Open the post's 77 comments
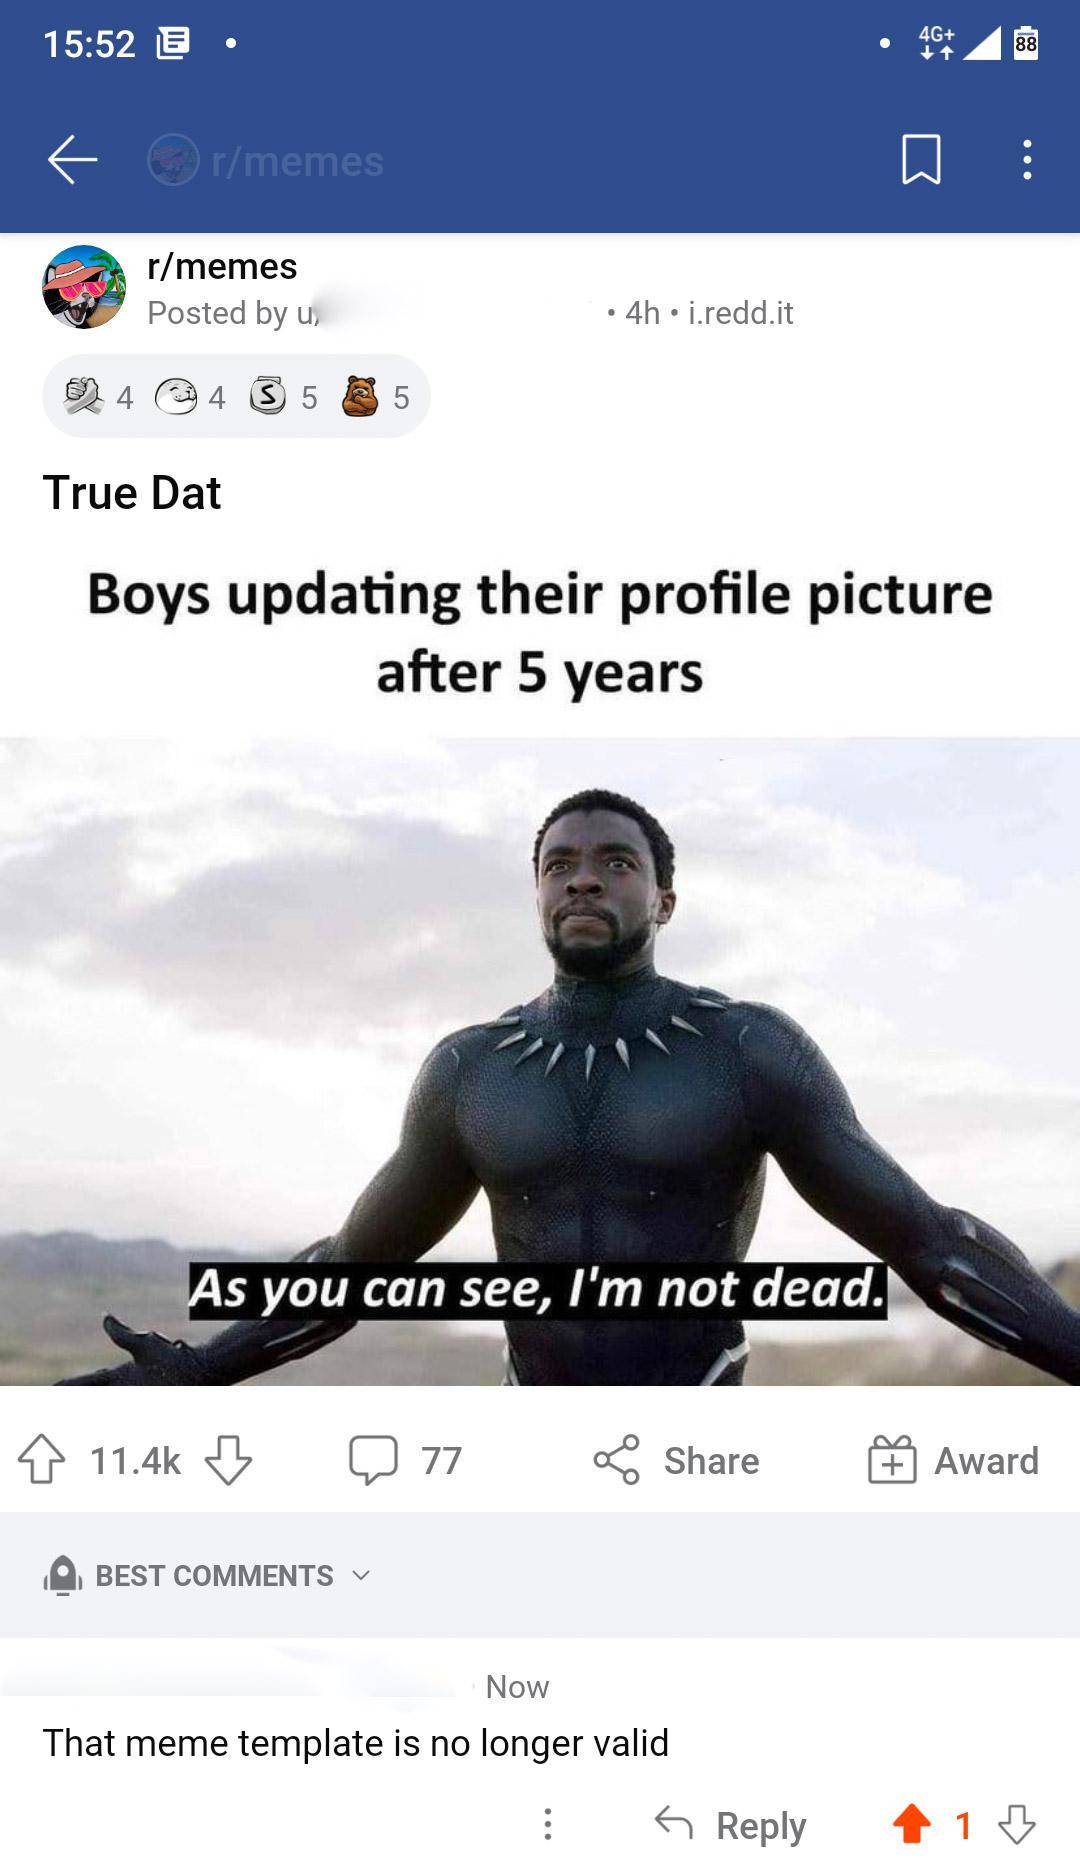Viewport: 1080px width, 1870px height. pos(405,1460)
